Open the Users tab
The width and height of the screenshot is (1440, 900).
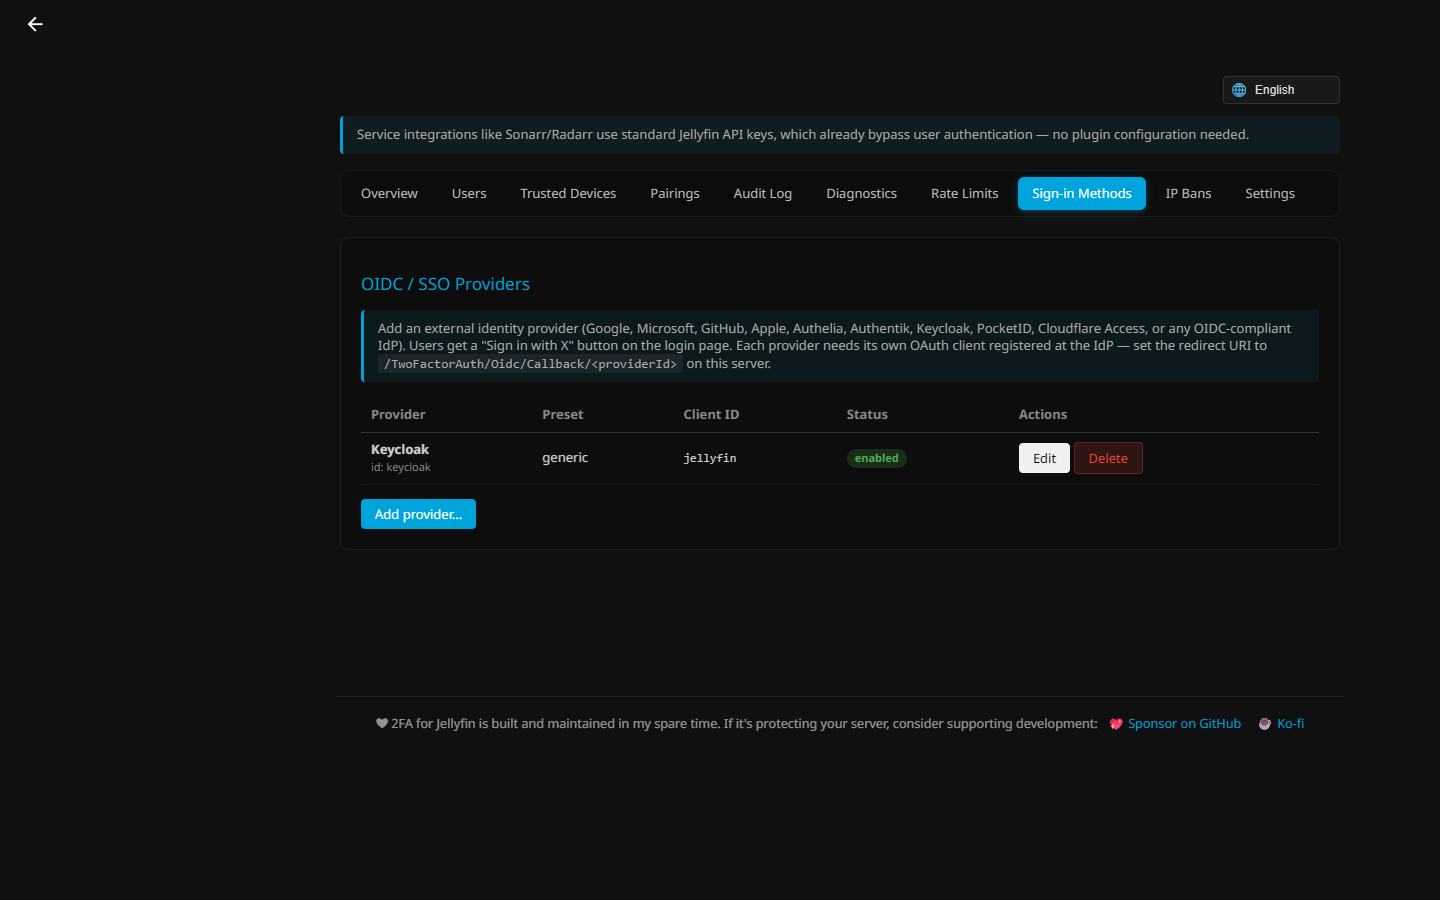pyautogui.click(x=469, y=194)
